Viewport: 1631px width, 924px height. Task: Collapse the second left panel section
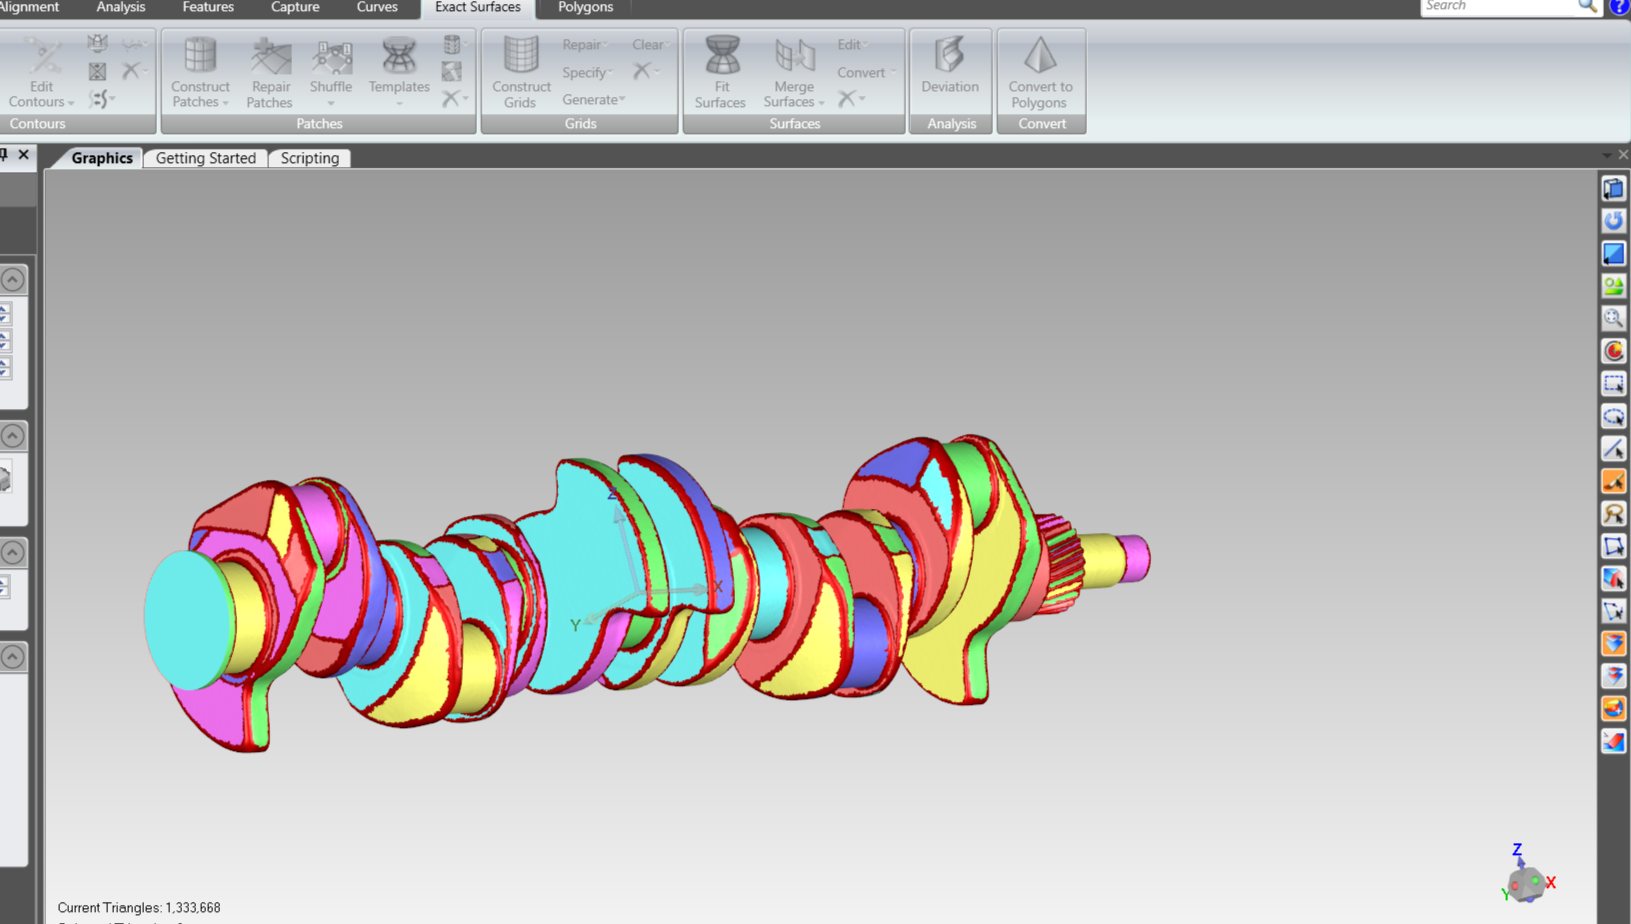pos(13,436)
